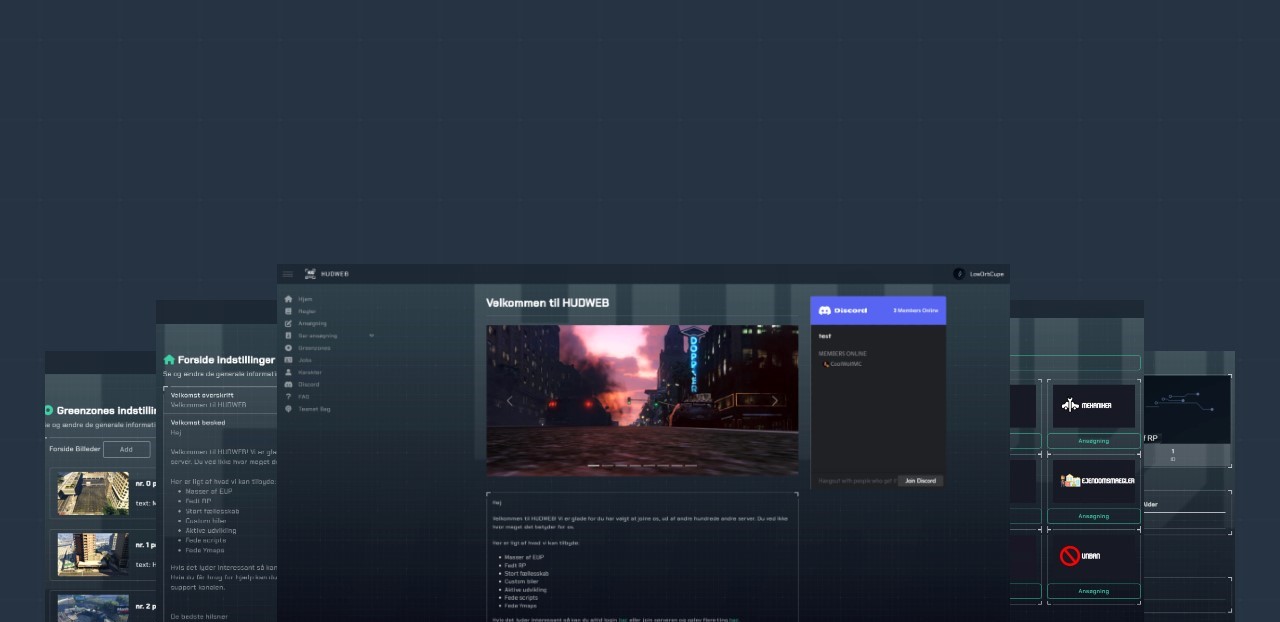The width and height of the screenshot is (1280, 622).
Task: Click the LowOrbCupe user avatar
Action: coord(959,274)
